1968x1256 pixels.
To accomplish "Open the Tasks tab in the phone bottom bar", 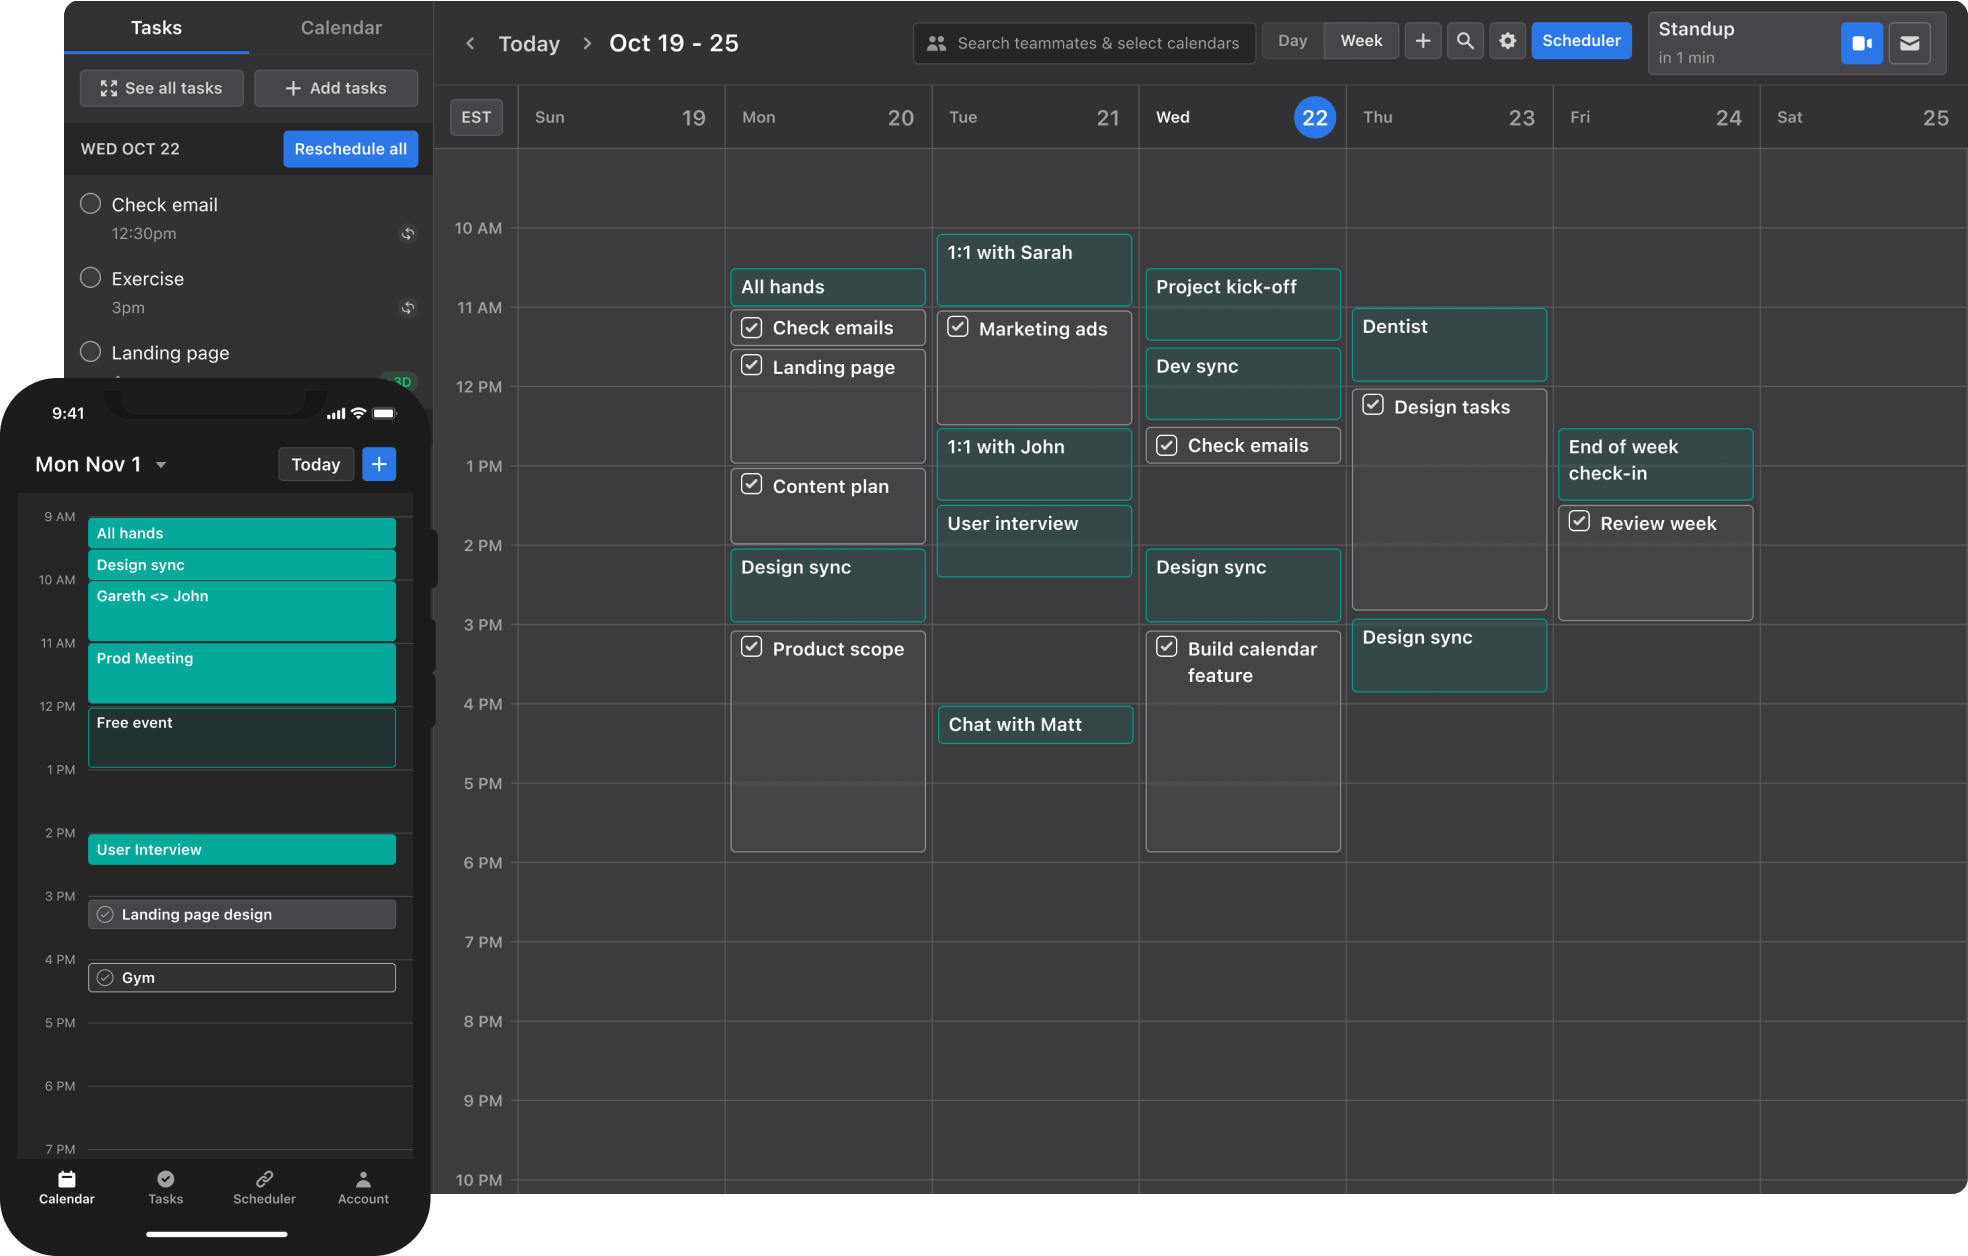I will (166, 1187).
